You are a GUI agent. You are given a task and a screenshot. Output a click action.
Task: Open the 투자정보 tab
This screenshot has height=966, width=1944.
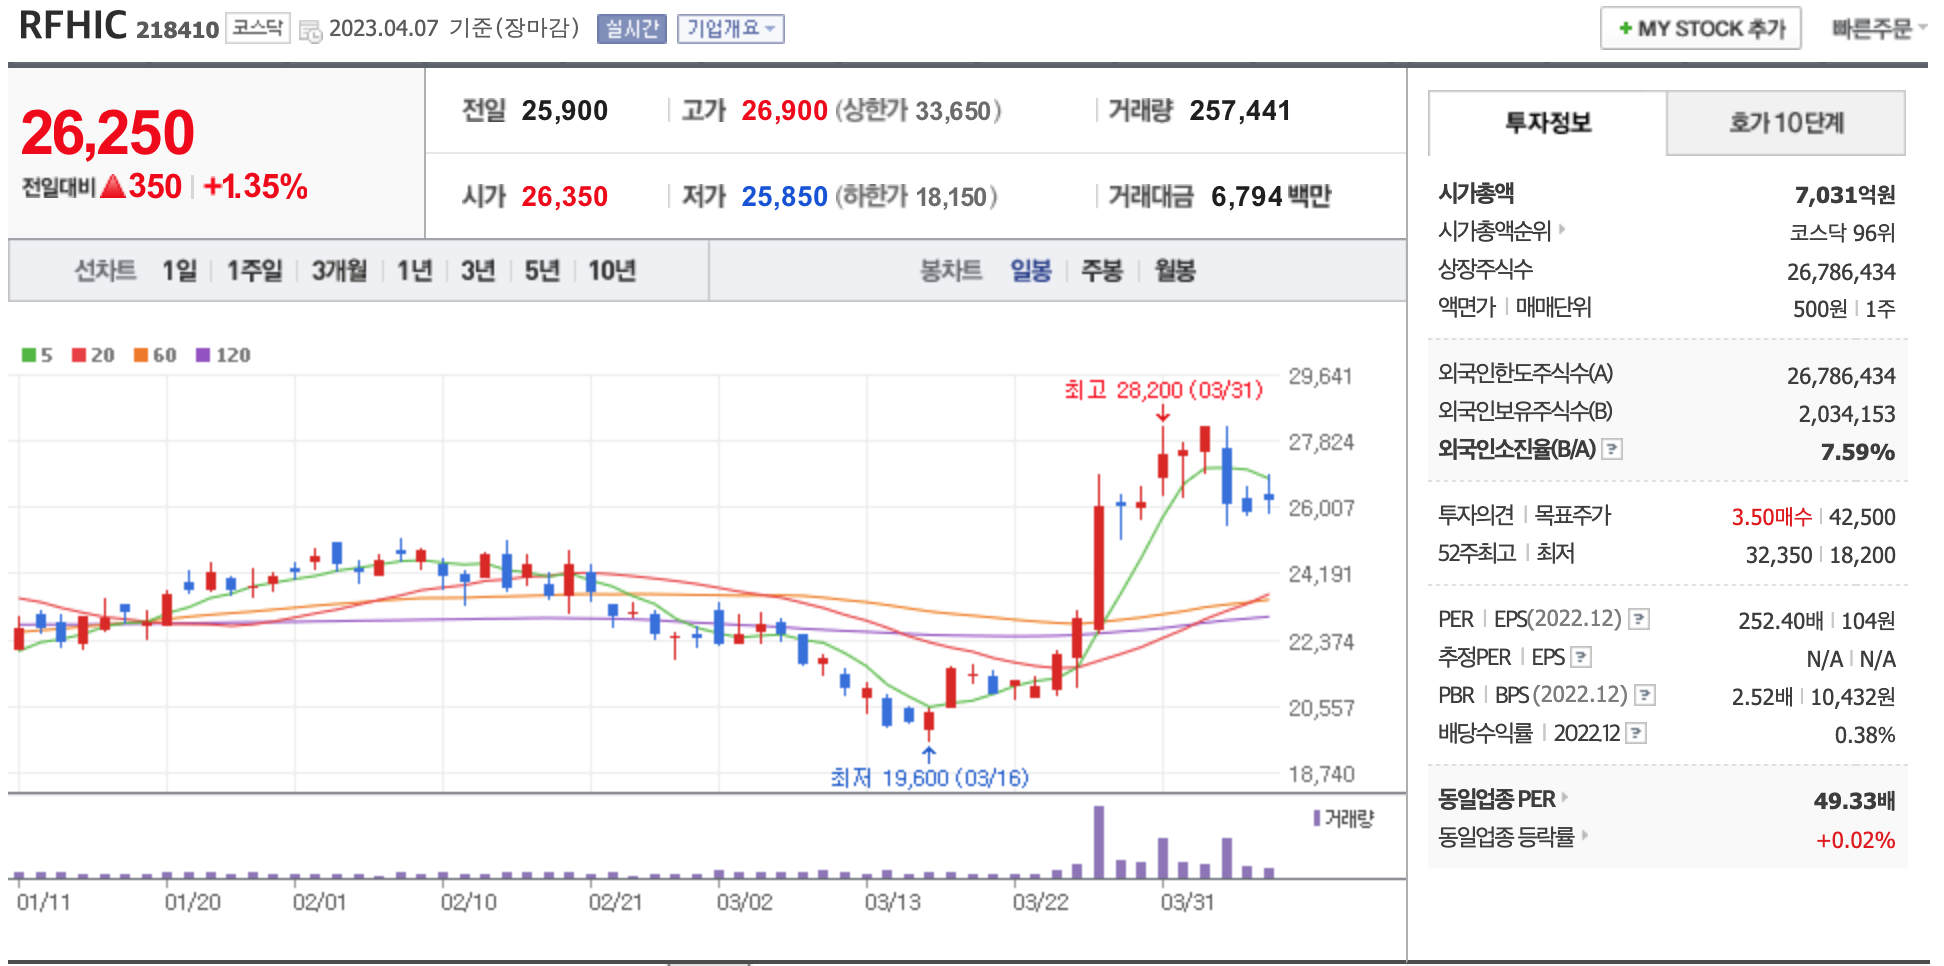(x=1547, y=123)
